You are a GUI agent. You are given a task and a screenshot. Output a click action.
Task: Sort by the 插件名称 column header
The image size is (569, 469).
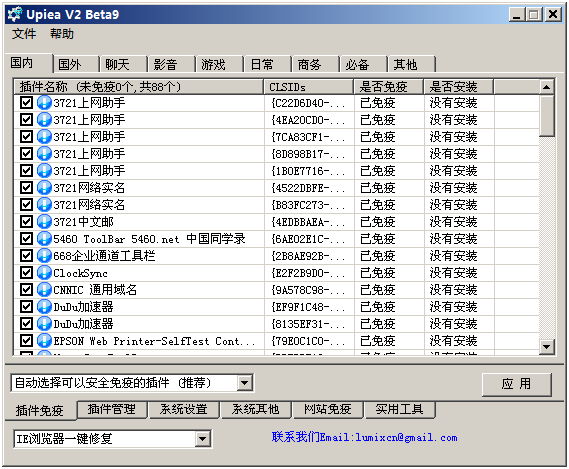pos(139,87)
